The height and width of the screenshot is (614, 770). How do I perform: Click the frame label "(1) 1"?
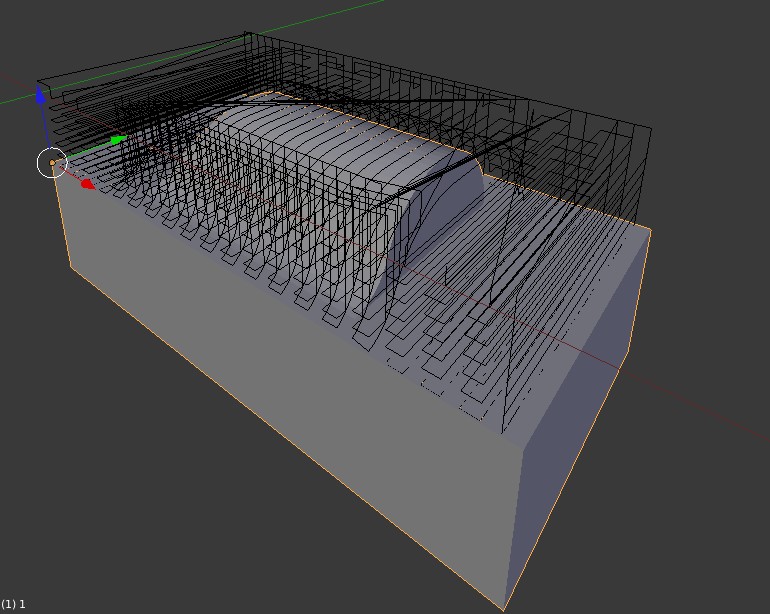pyautogui.click(x=13, y=604)
